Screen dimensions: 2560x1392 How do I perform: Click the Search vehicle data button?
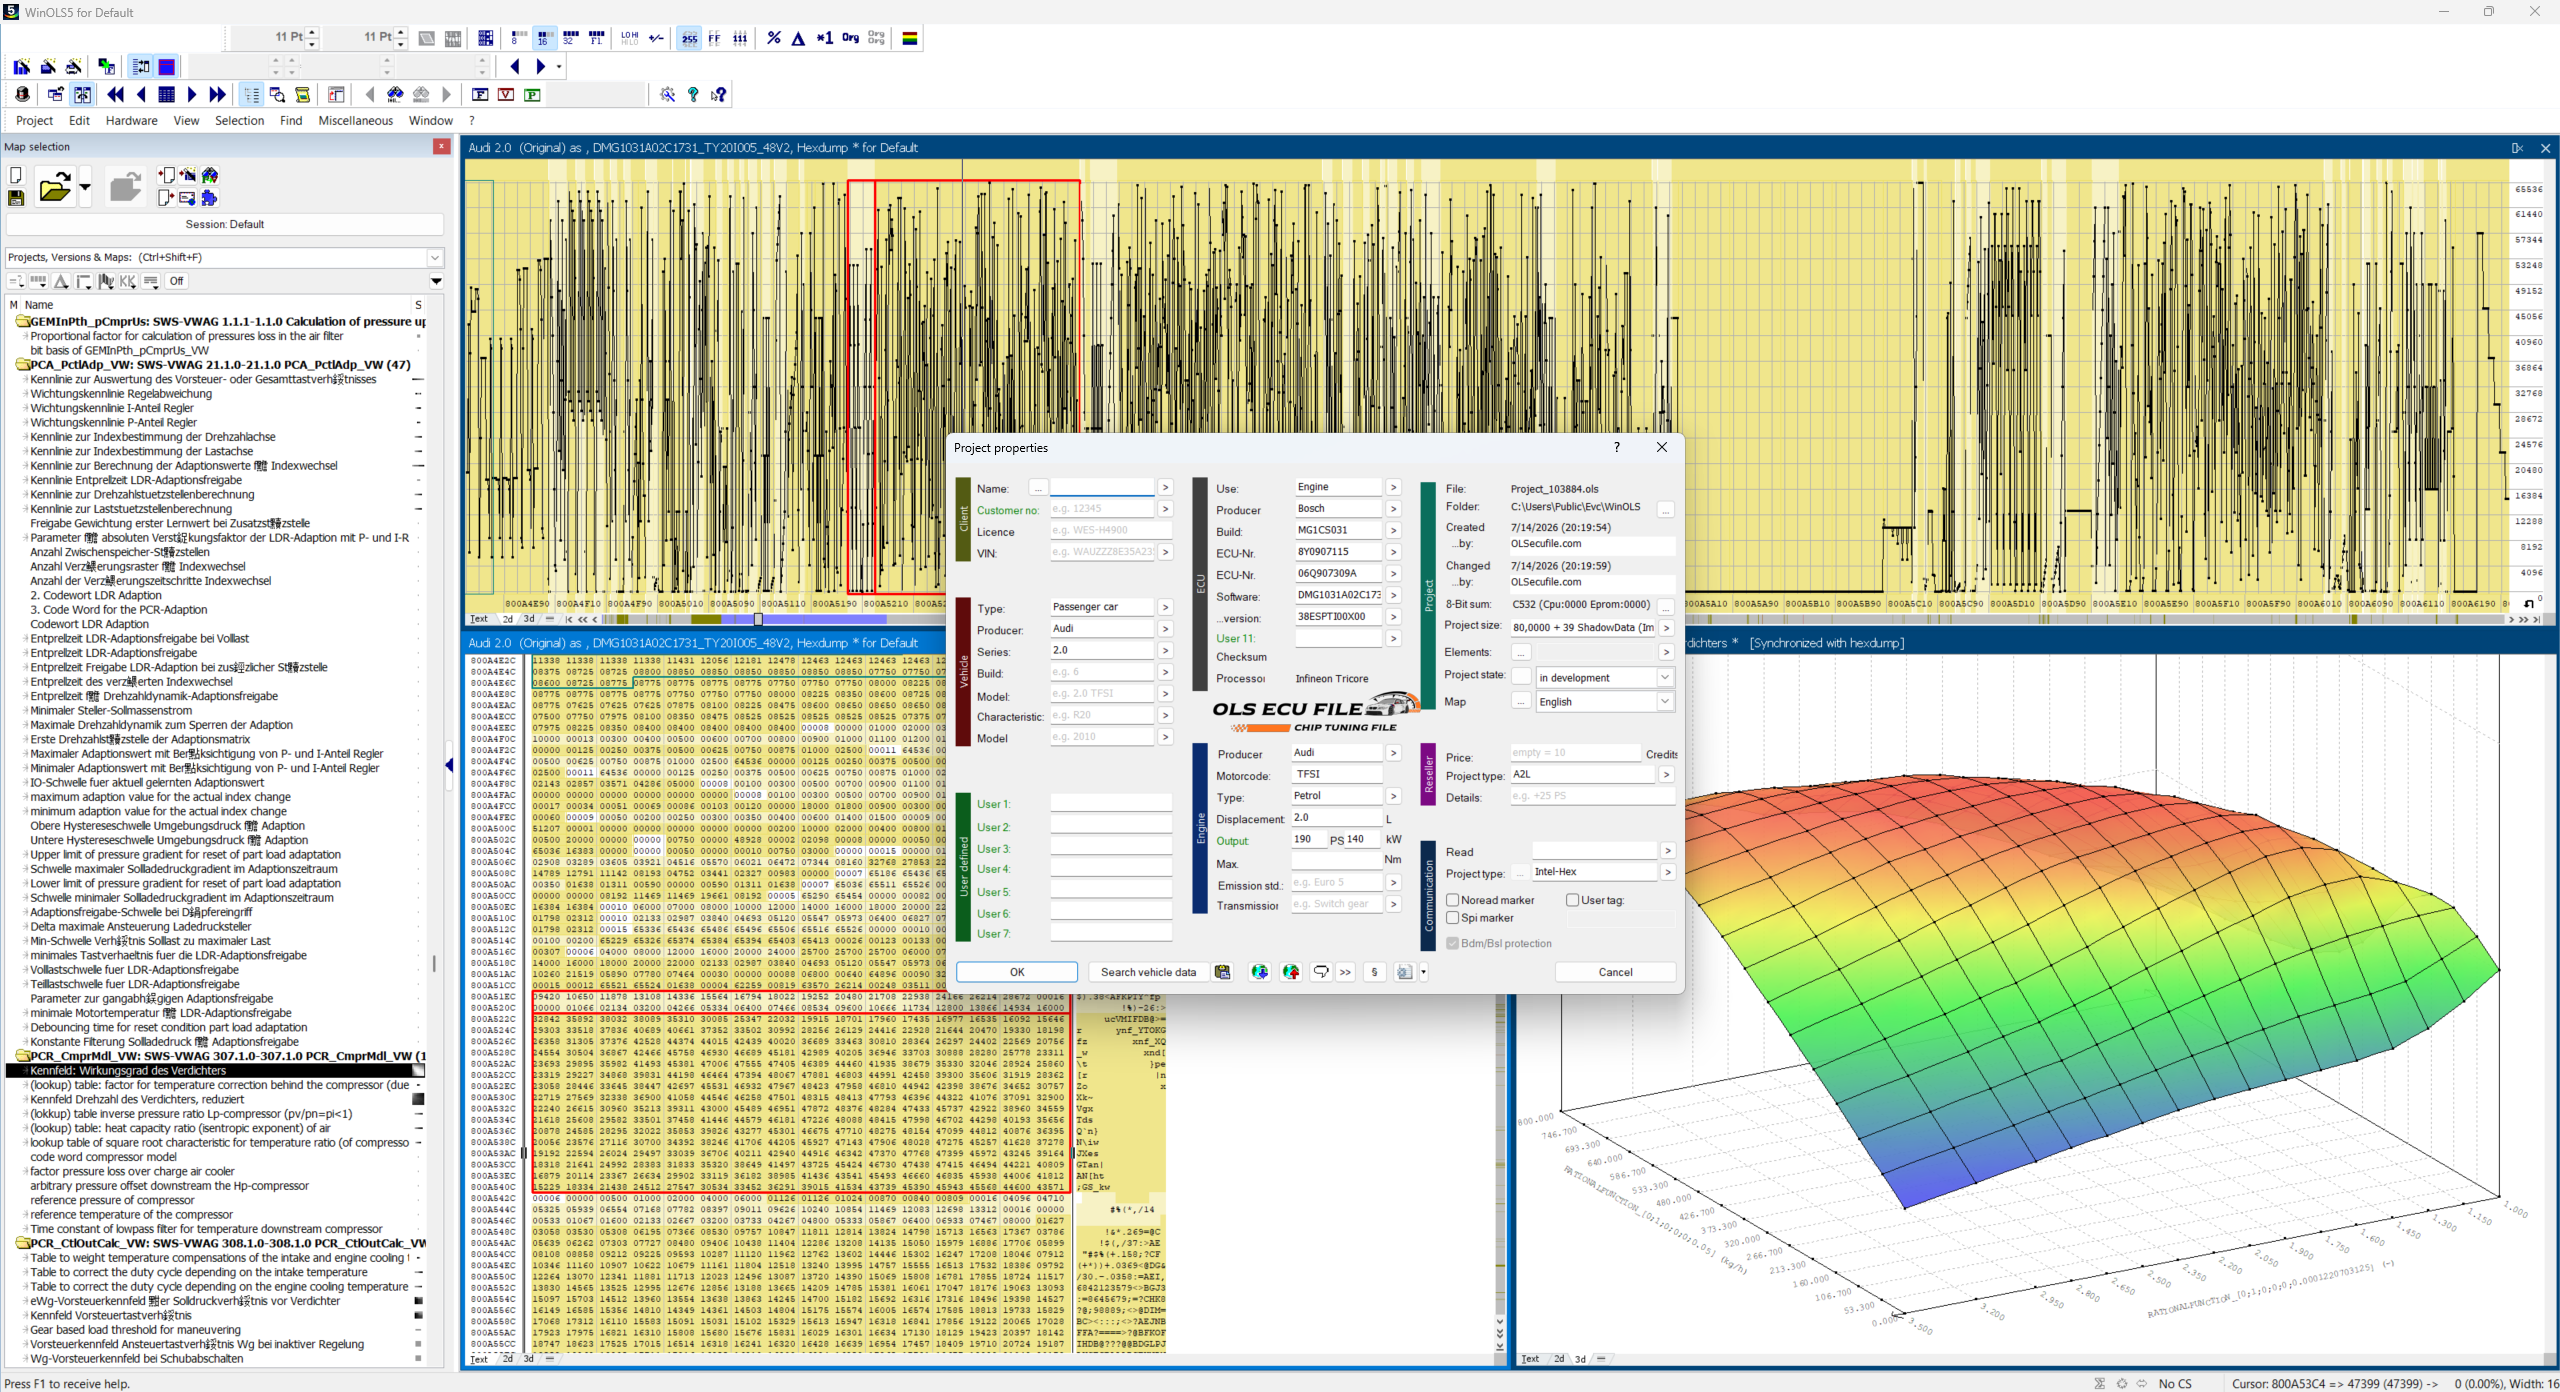[x=1148, y=972]
